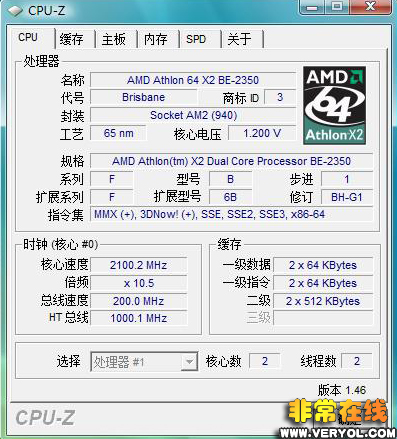Minimize the CPU-Z window
Viewport: 397px width, 439px height.
pos(312,7)
